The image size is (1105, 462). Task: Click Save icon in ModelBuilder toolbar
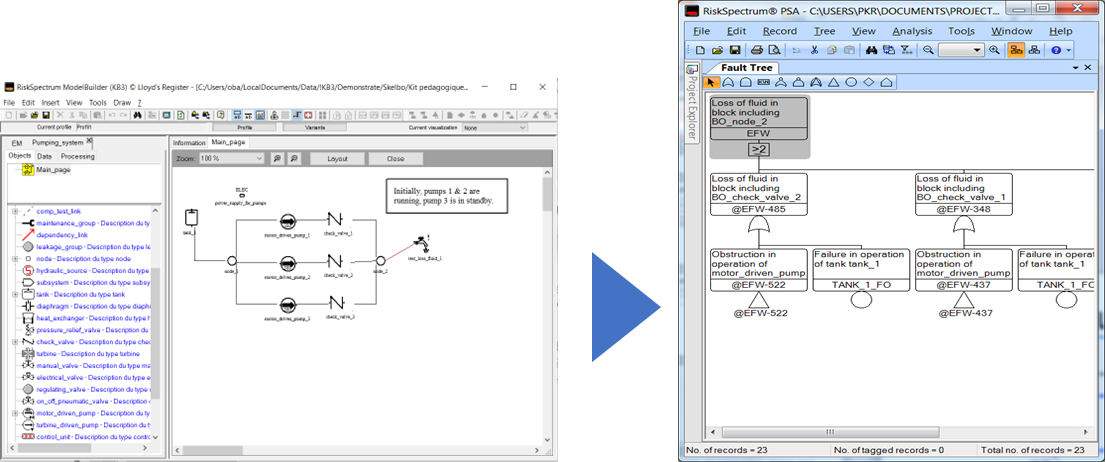tap(46, 115)
